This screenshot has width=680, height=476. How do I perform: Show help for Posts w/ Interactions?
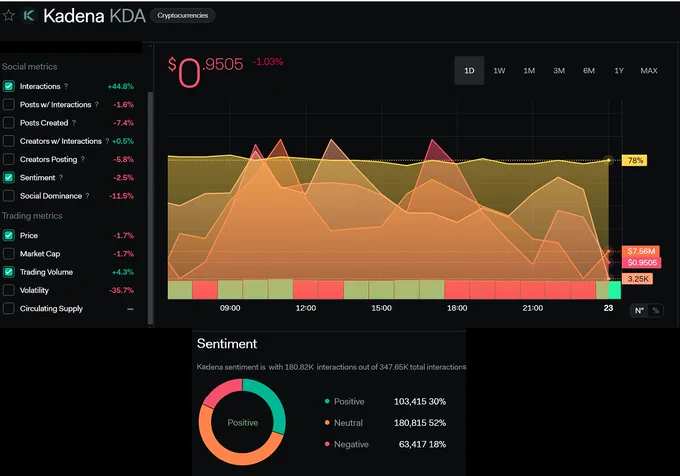[97, 104]
